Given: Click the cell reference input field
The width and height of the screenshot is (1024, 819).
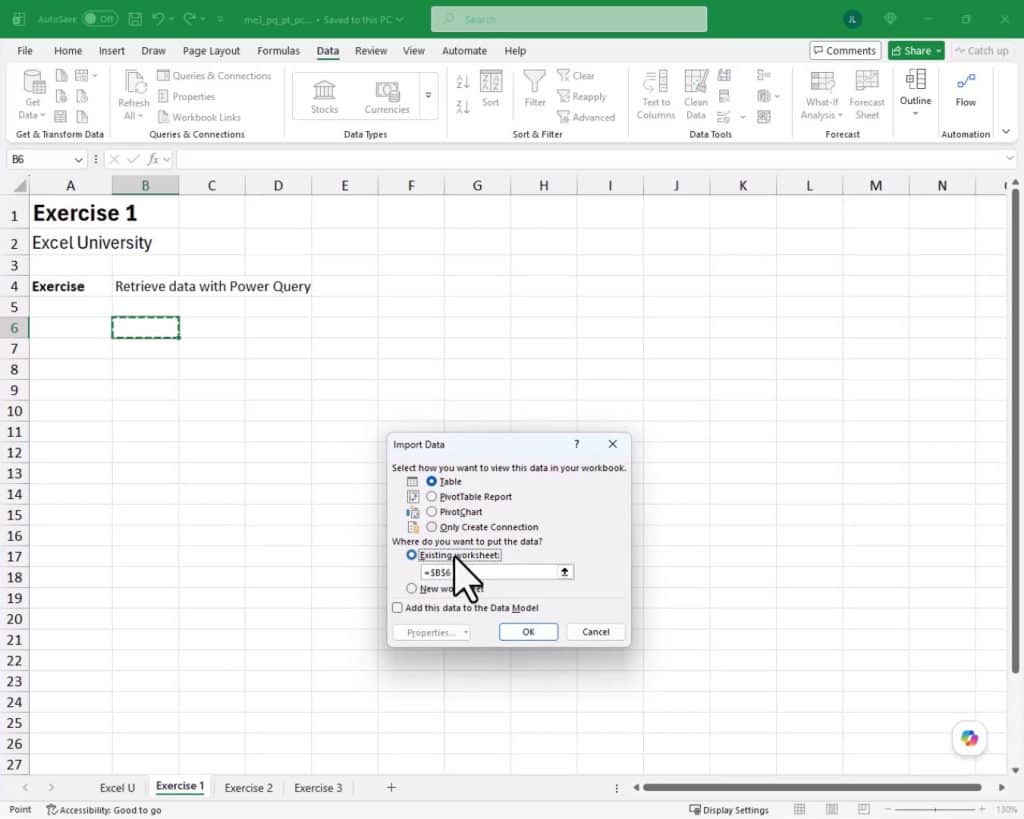Looking at the screenshot, I should click(x=488, y=572).
